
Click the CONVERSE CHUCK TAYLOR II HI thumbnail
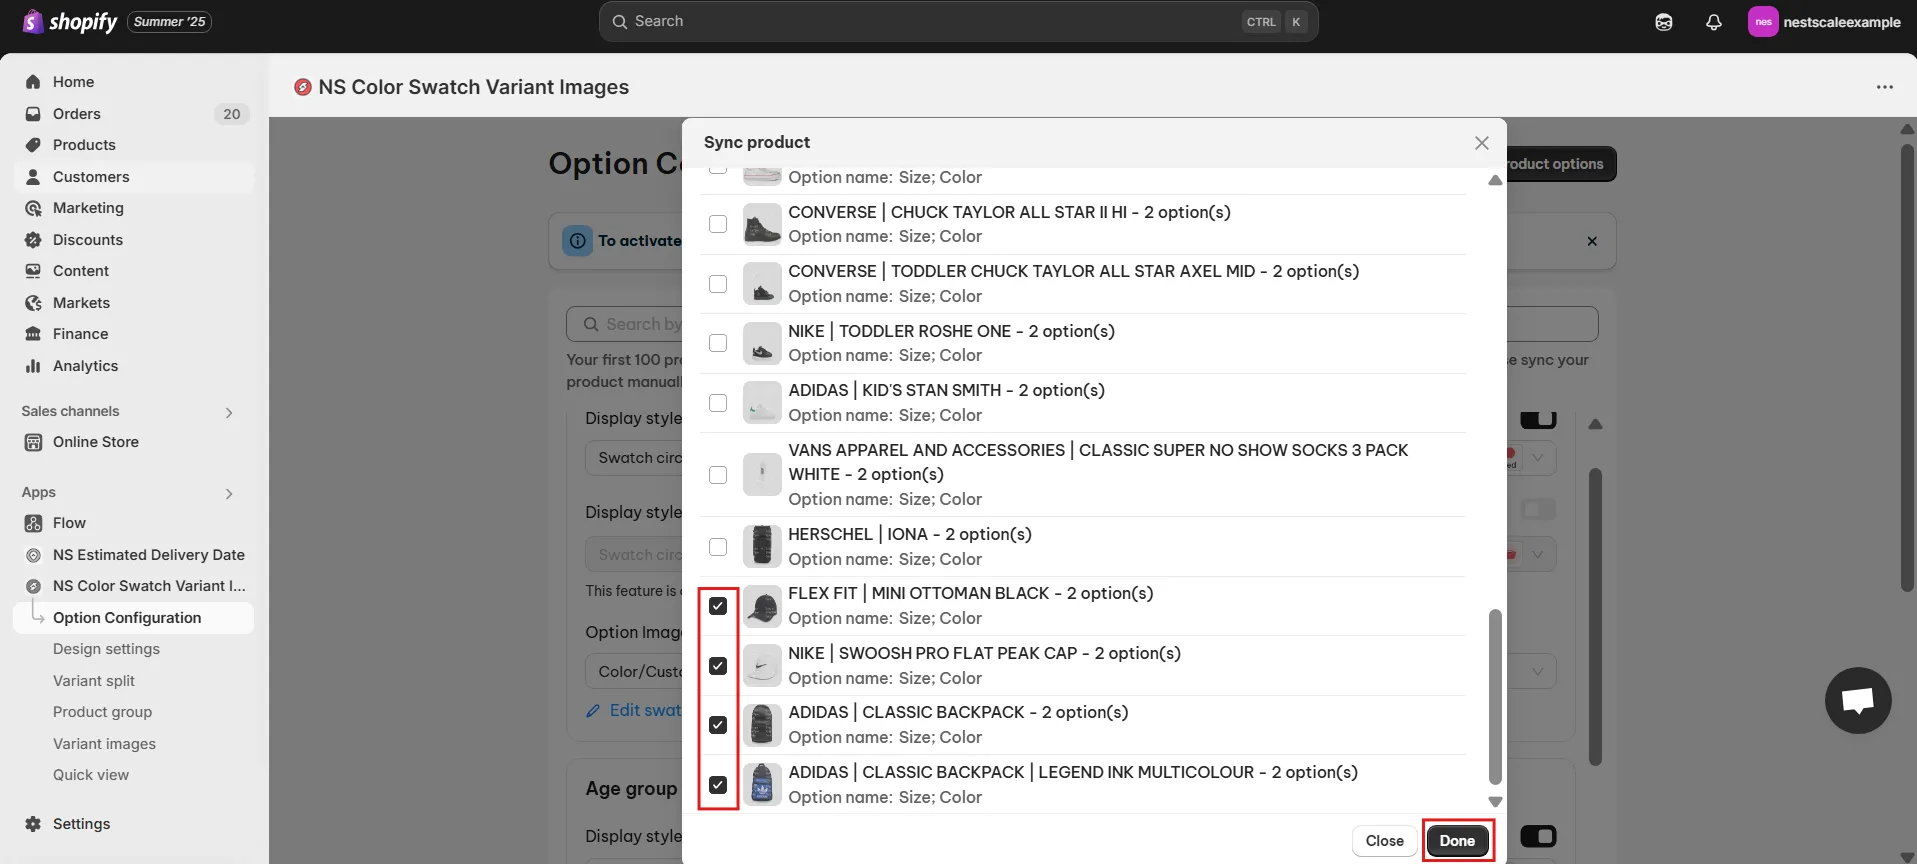click(762, 224)
